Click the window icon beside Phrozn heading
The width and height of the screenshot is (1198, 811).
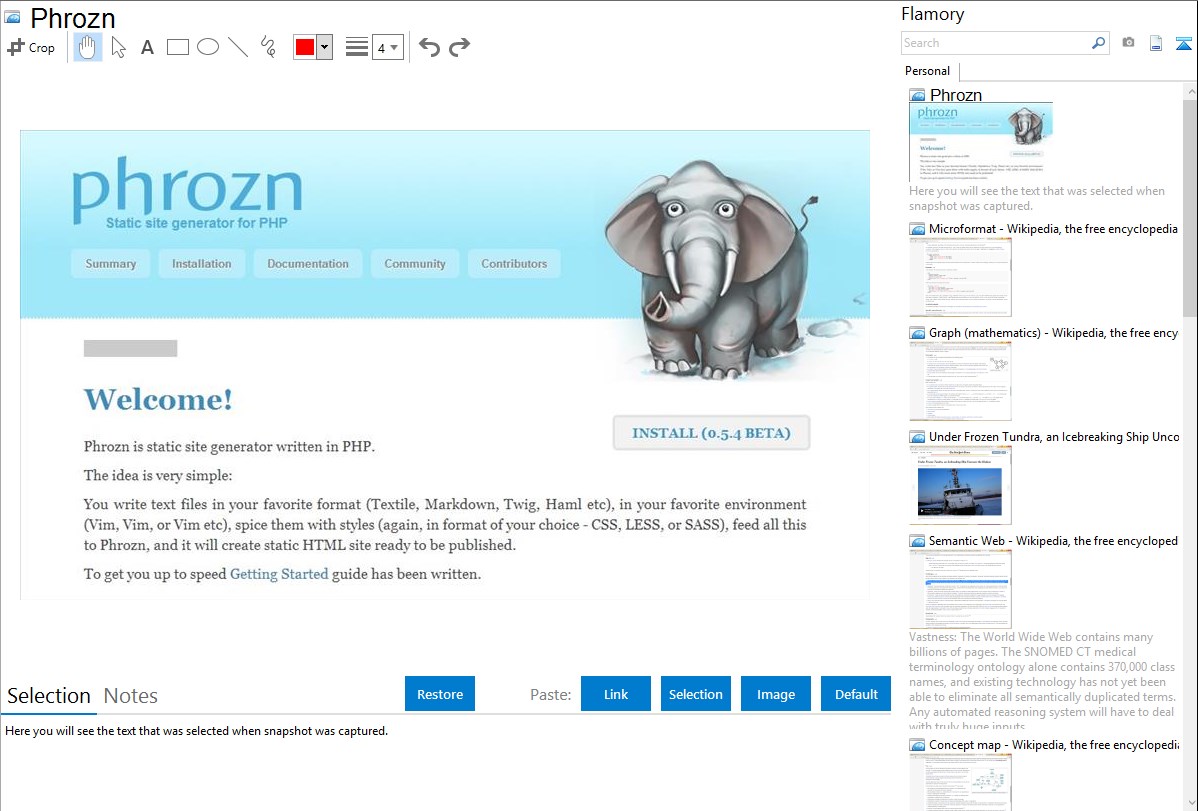(x=12, y=16)
